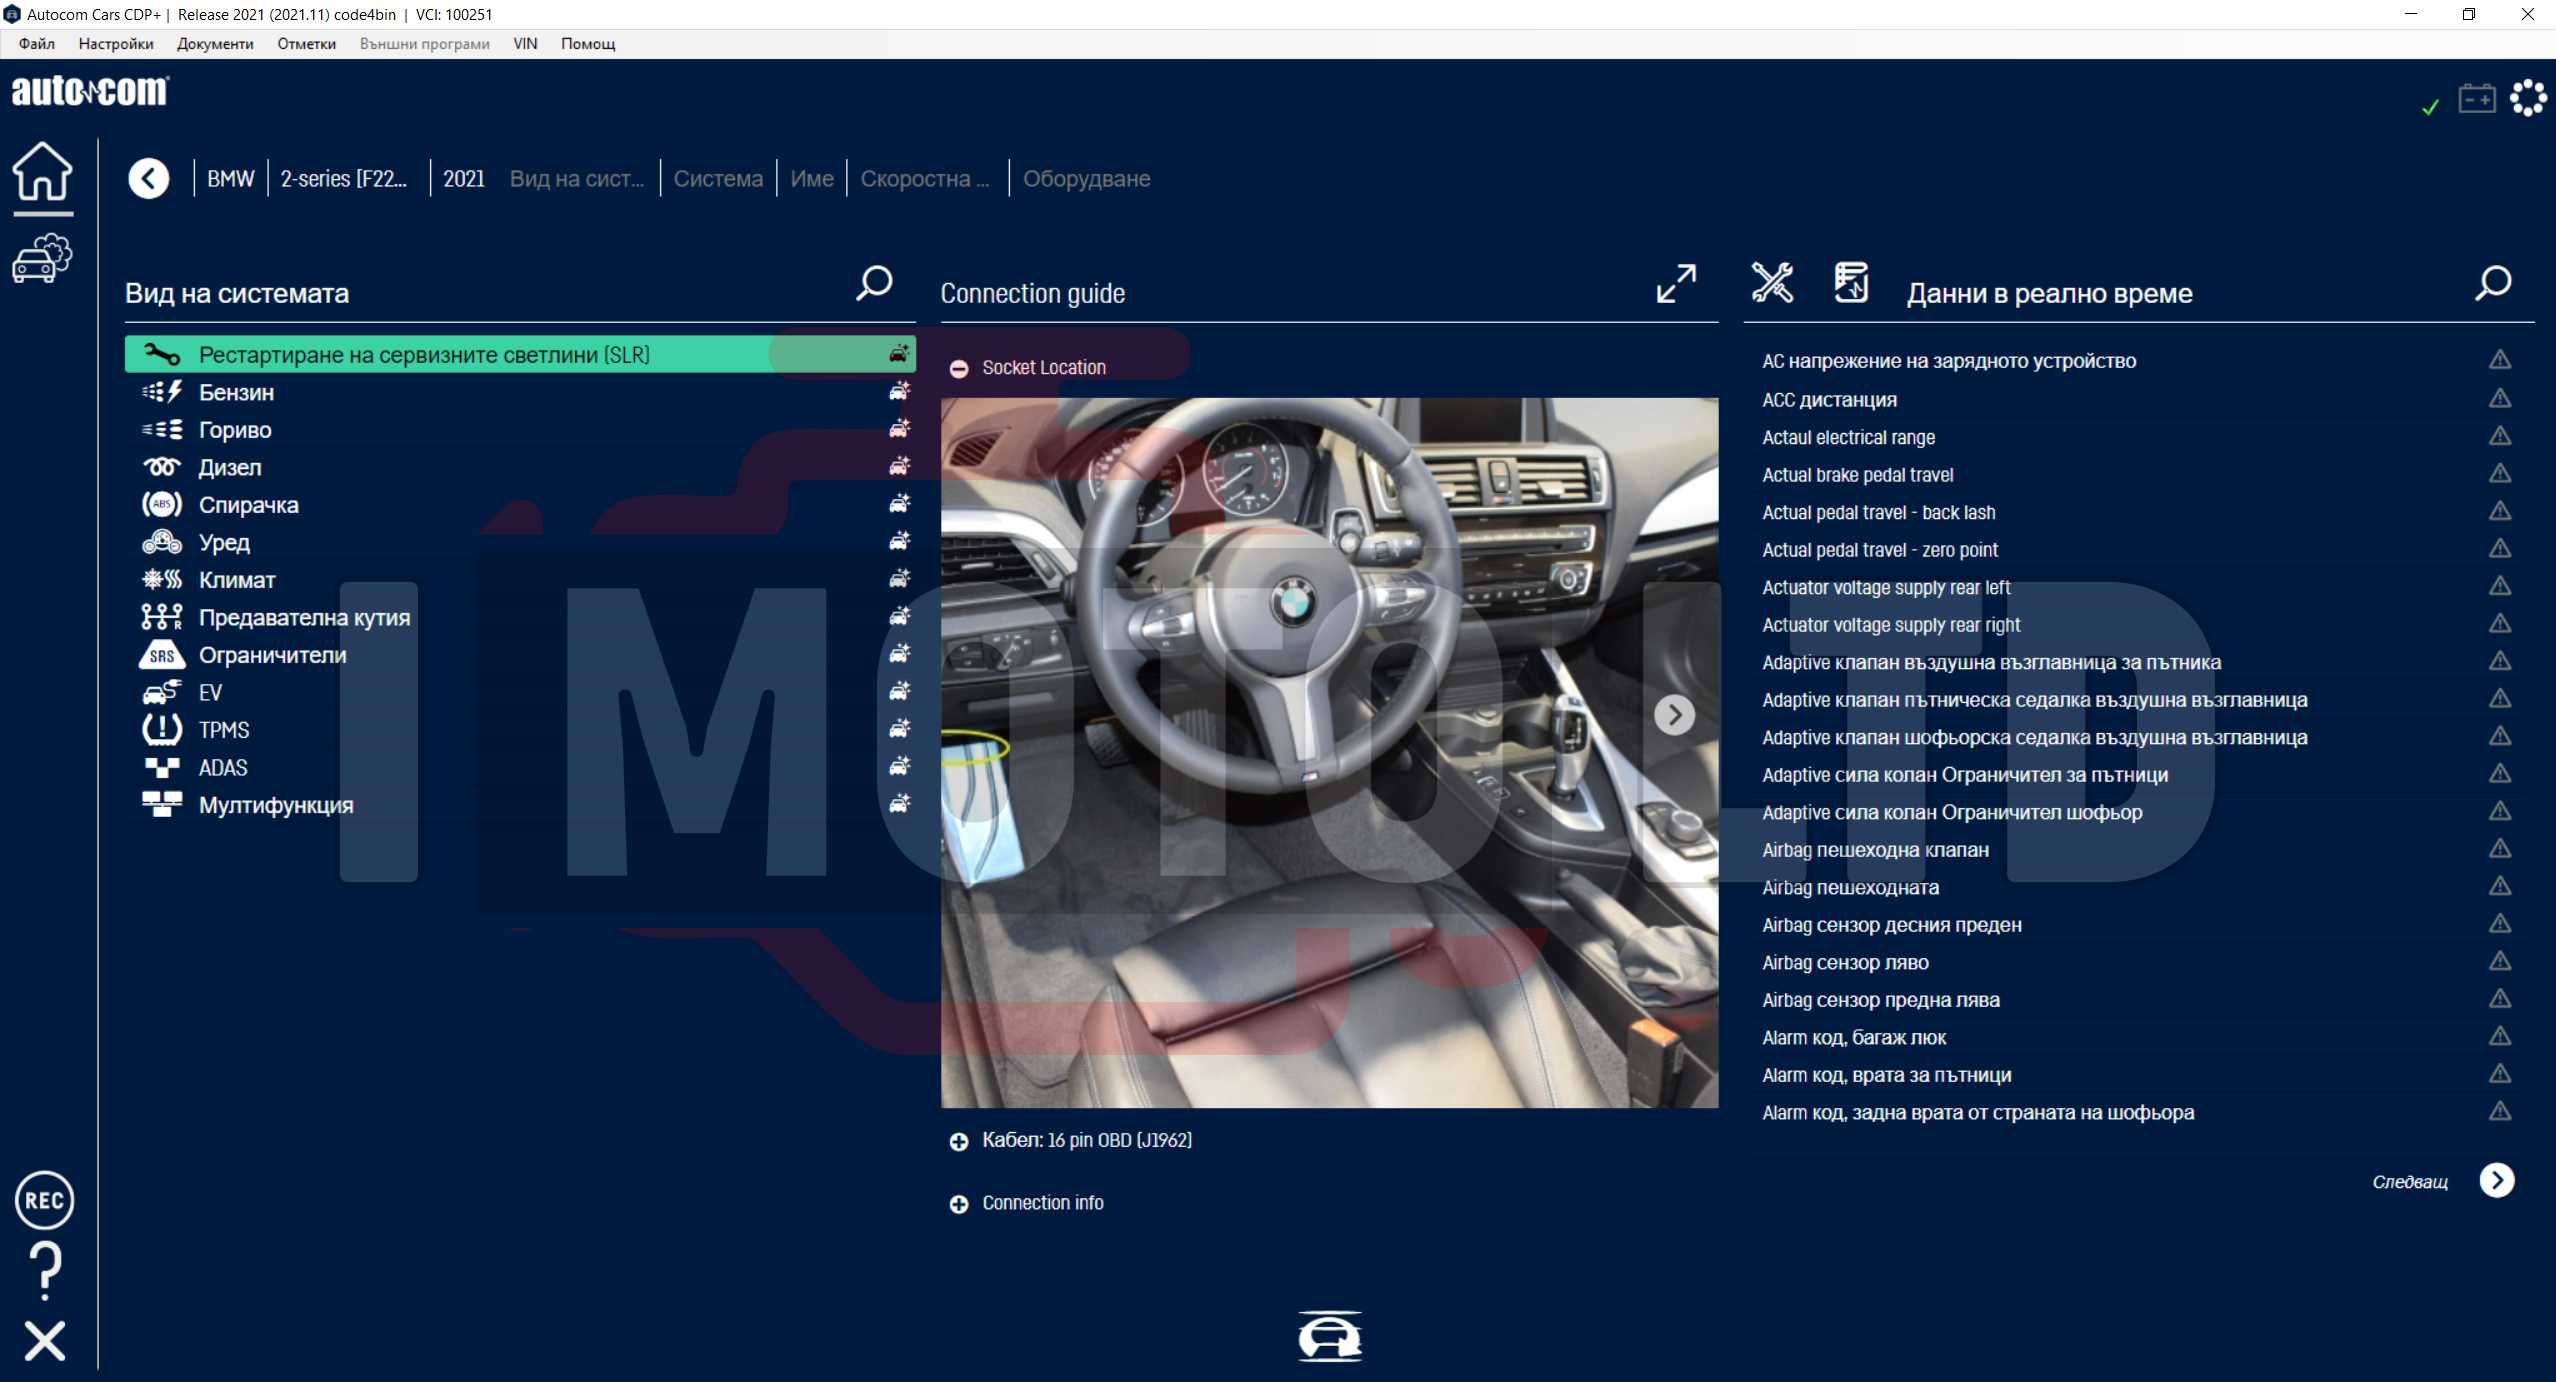Select Alarm код, врата за пътници
The width and height of the screenshot is (2556, 1382).
pos(1886,1075)
